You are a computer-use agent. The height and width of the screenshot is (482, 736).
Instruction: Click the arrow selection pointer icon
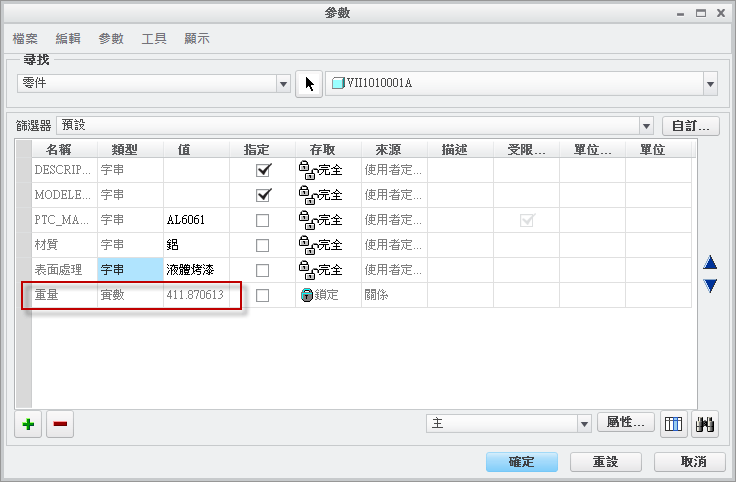click(x=310, y=84)
